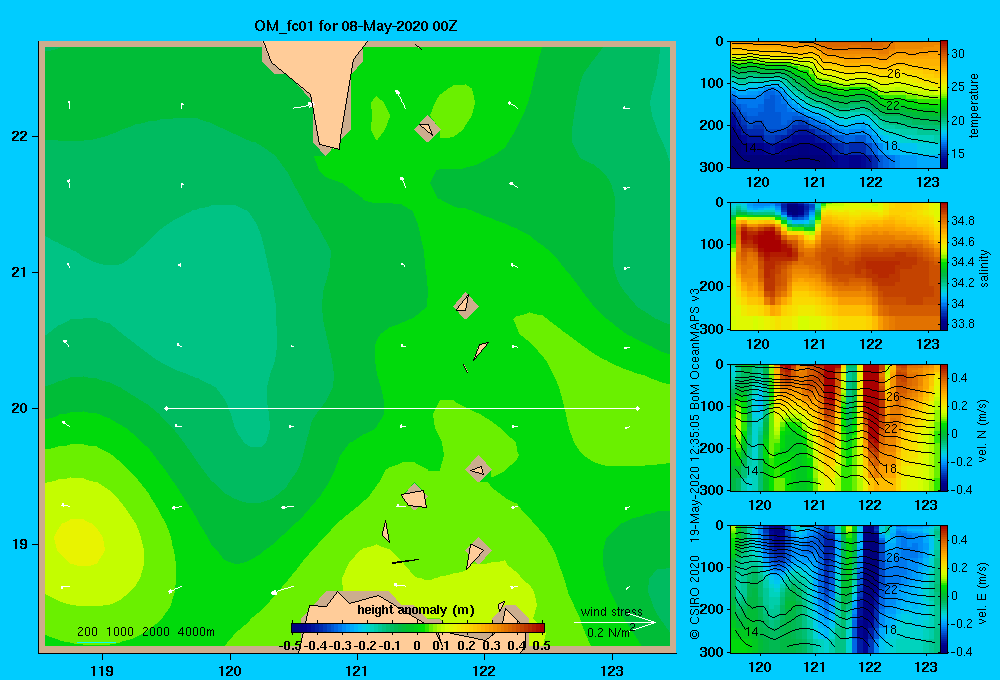The width and height of the screenshot is (1000, 680).
Task: Click the latitude label 20 on main map
Action: (20, 408)
